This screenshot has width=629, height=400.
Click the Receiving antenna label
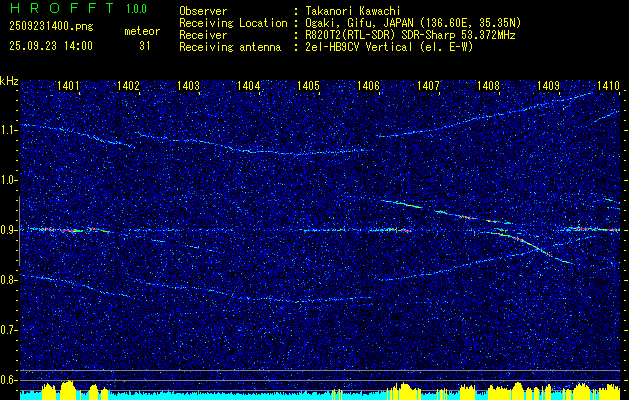point(230,47)
